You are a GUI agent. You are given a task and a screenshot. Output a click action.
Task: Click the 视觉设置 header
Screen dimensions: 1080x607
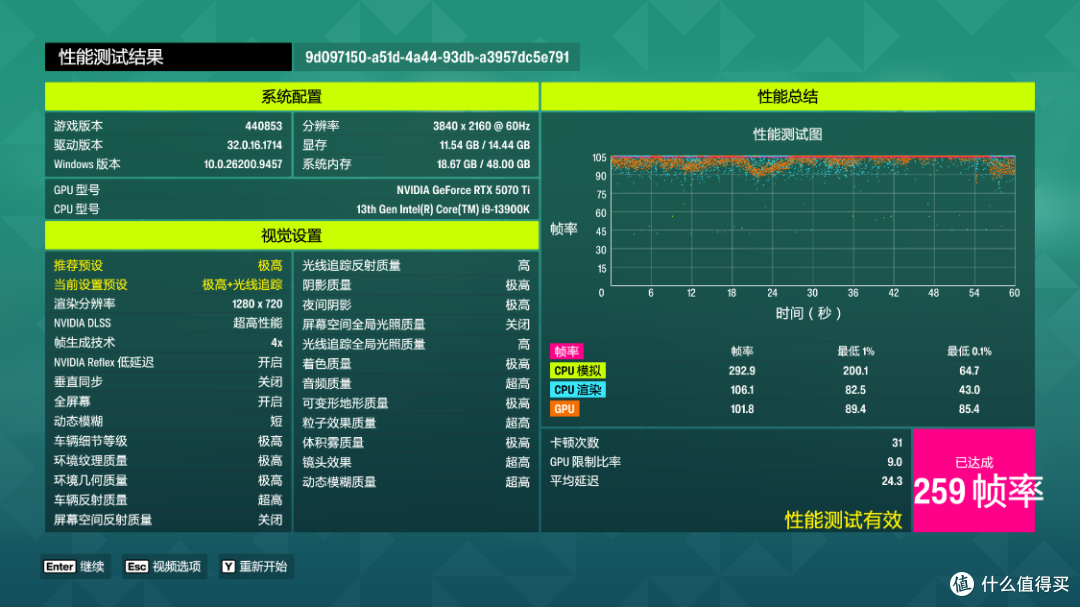tap(291, 236)
